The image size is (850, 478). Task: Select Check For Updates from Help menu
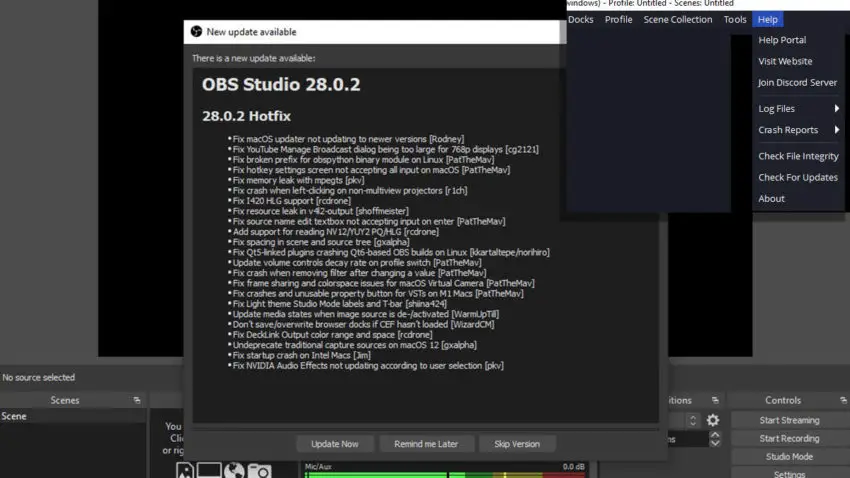(797, 177)
